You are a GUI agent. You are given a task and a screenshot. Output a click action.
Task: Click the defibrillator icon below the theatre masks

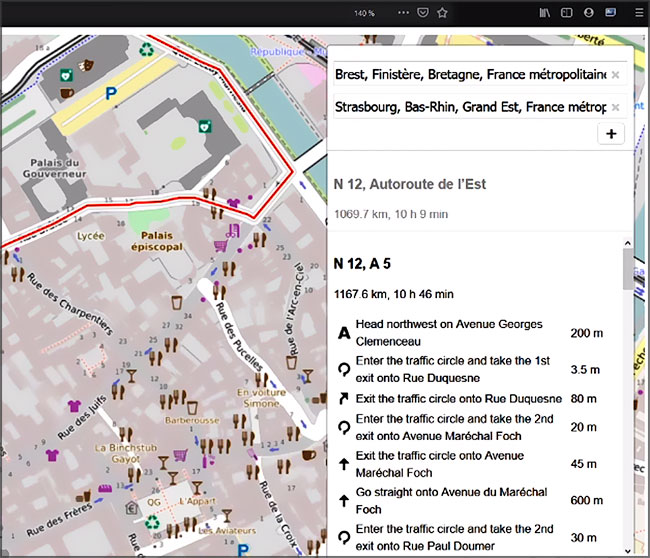pyautogui.click(x=66, y=75)
